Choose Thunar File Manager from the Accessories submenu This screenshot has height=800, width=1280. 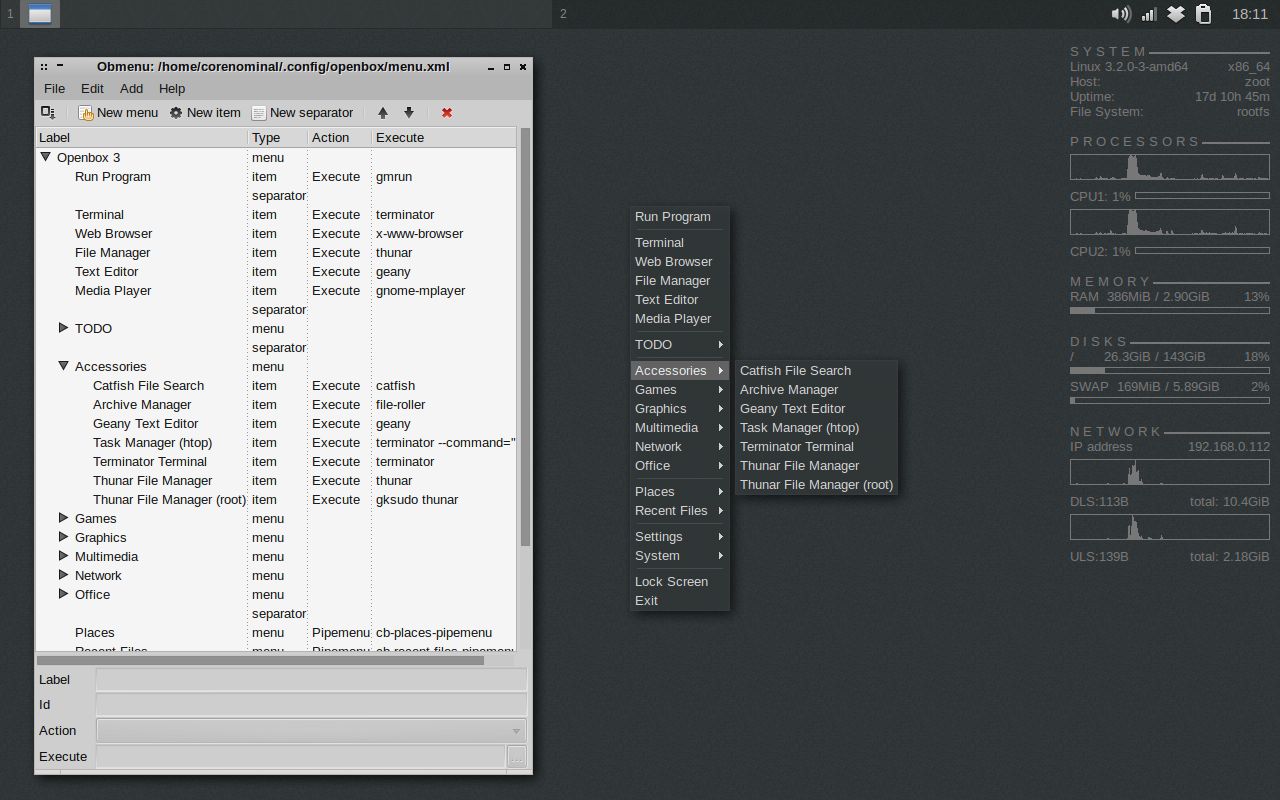797,465
